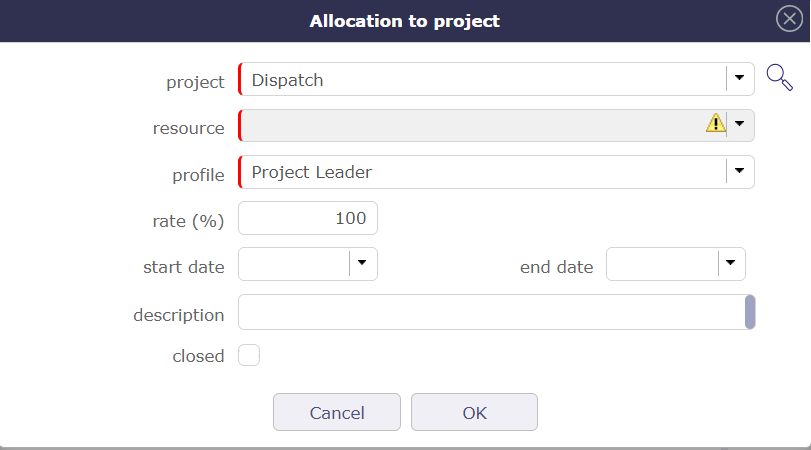Click the rate (%) input field
The height and width of the screenshot is (450, 811).
[x=308, y=218]
